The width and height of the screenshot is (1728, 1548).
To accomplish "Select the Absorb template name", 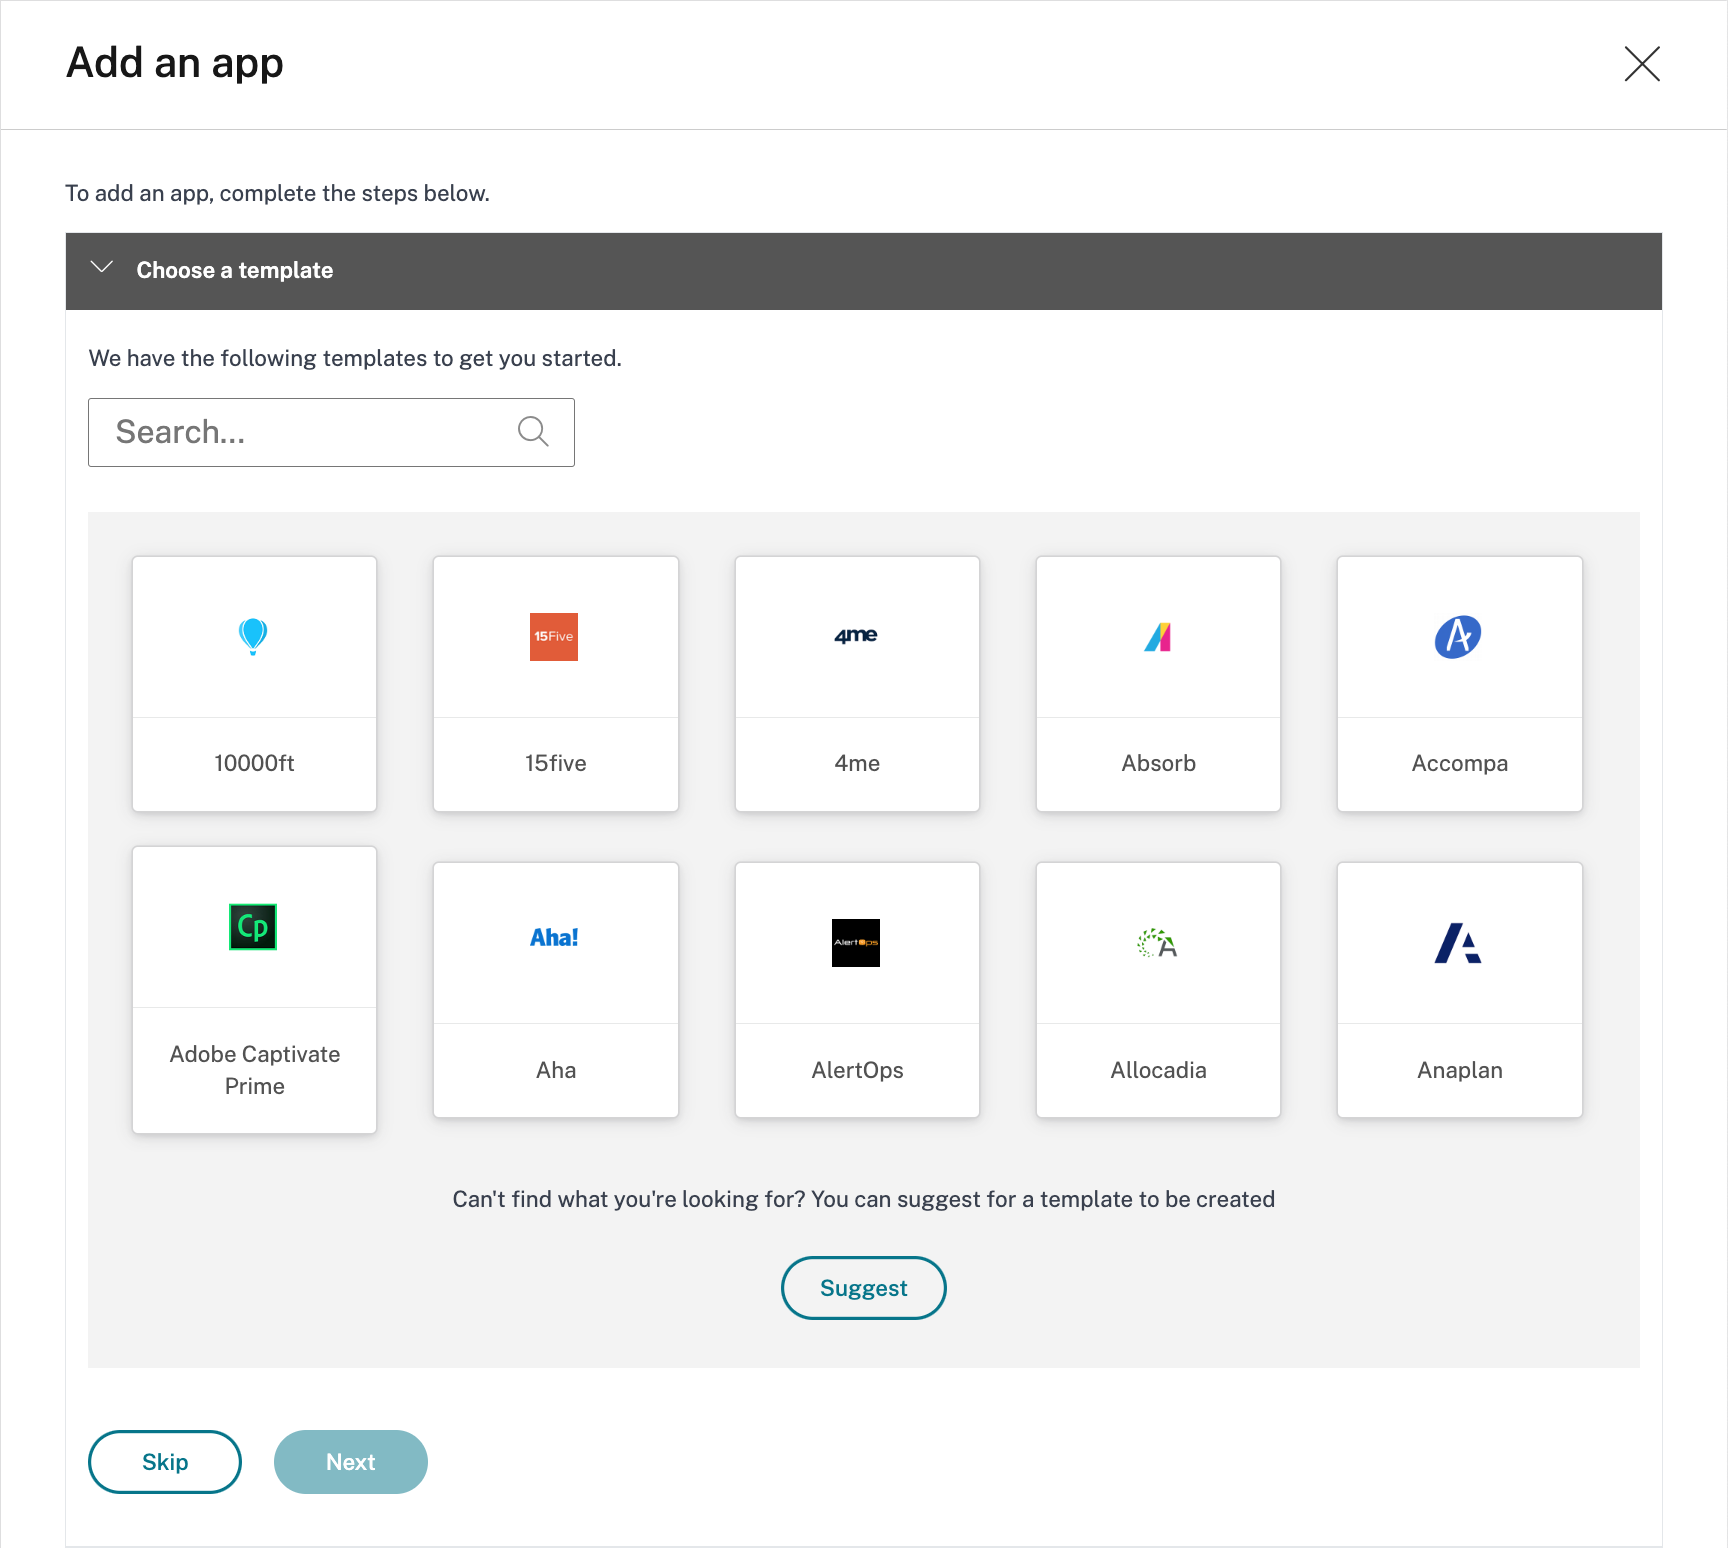I will 1159,763.
